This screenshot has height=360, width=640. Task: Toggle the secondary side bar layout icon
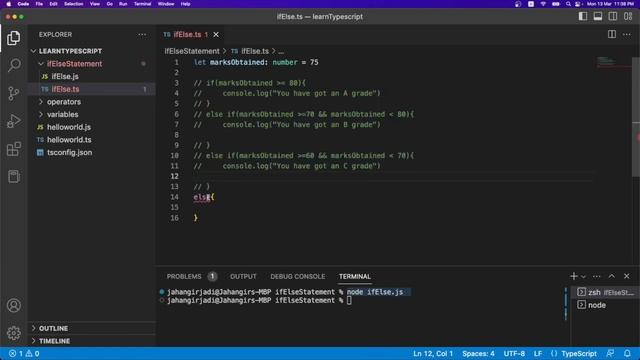point(613,16)
